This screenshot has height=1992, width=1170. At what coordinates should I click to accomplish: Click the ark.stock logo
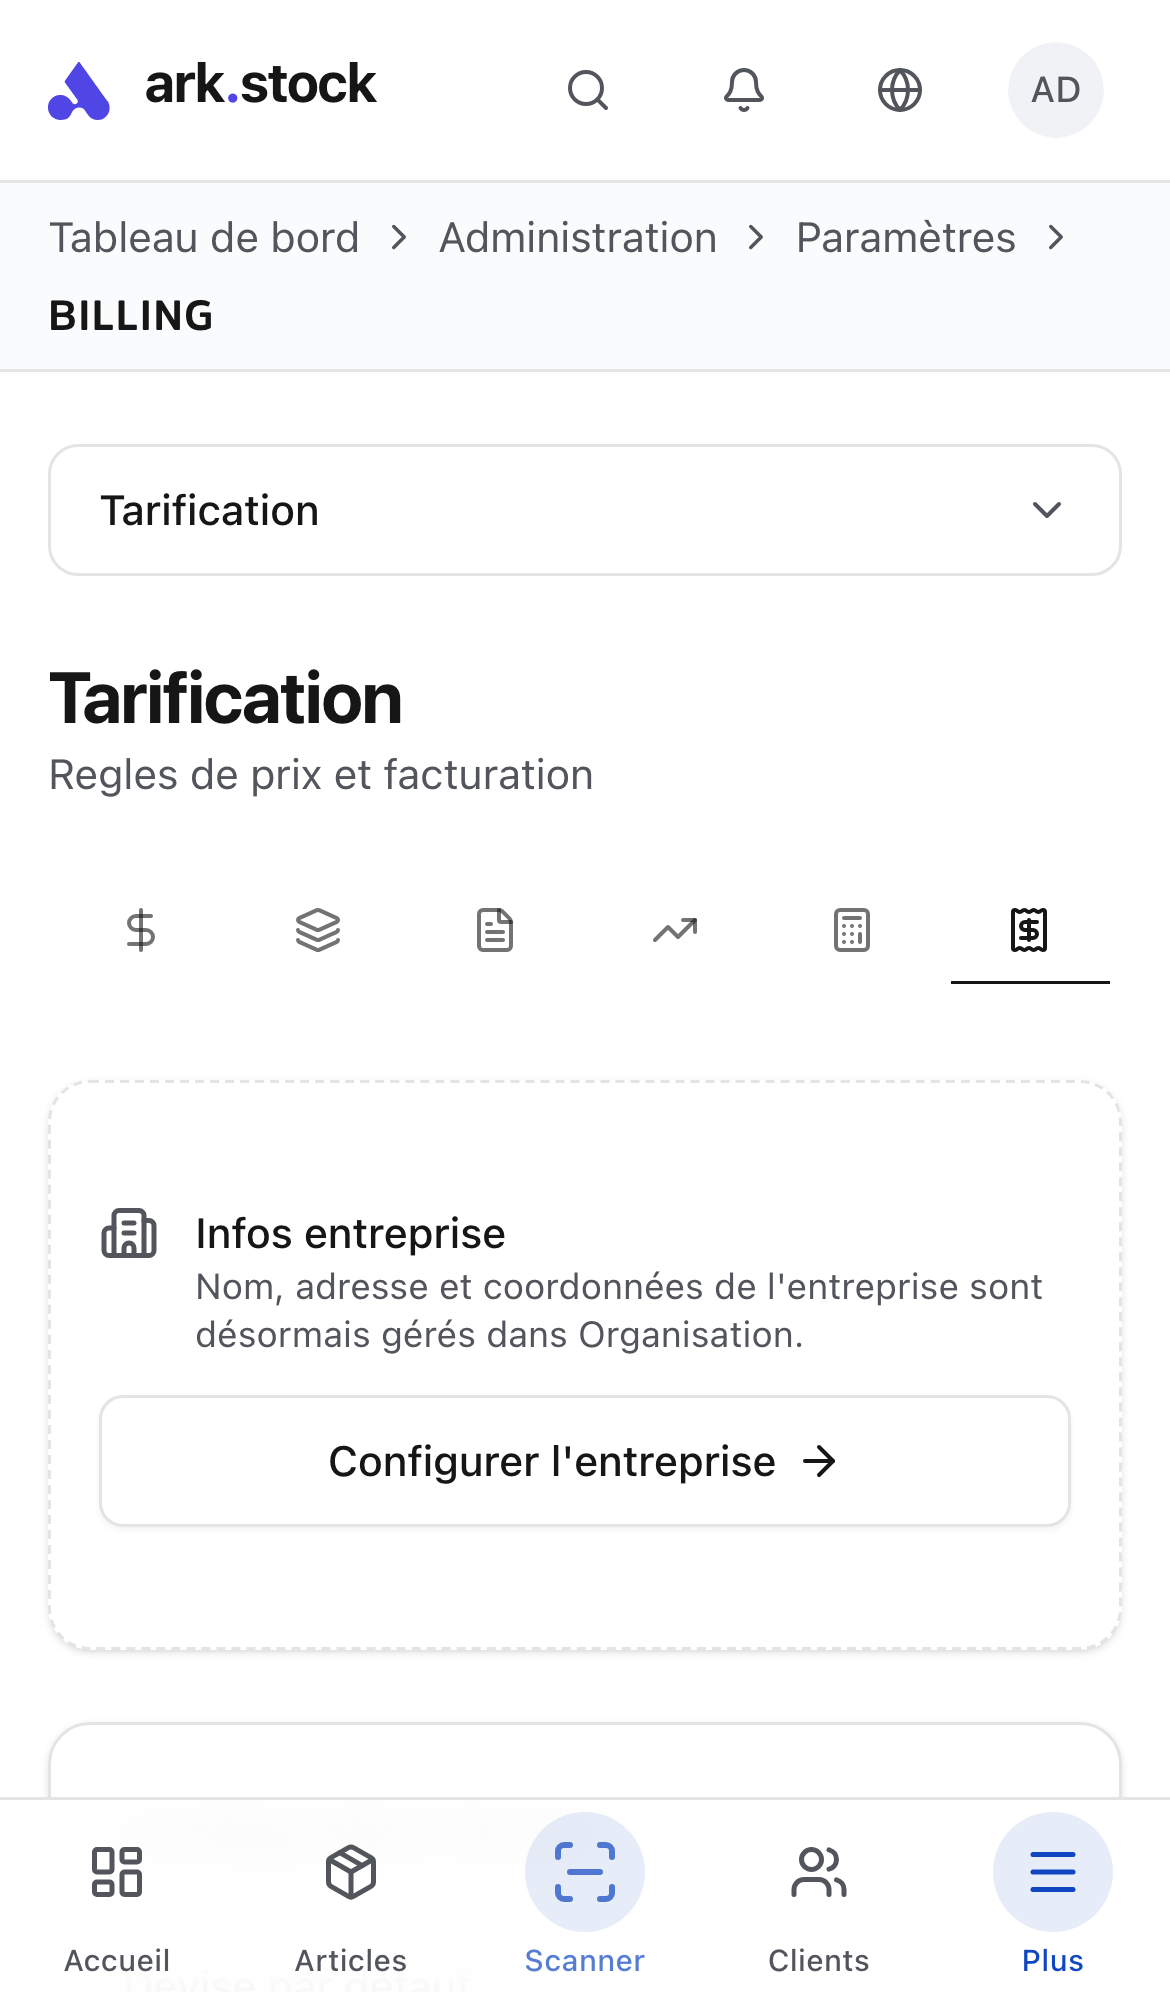[212, 88]
